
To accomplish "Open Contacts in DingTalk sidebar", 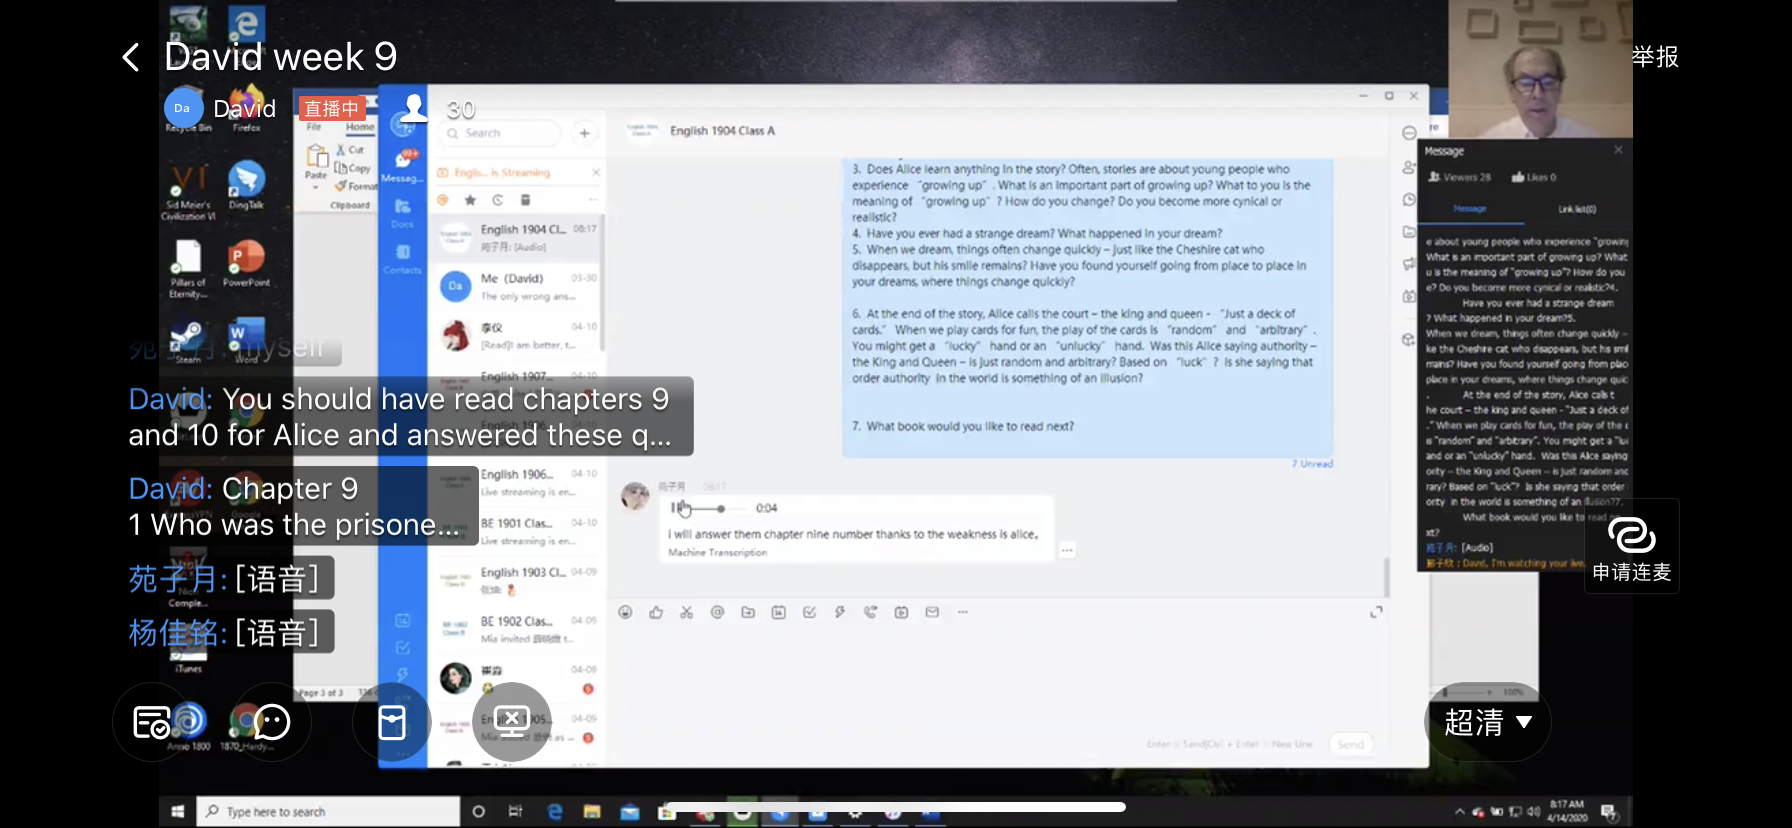I will point(403,259).
